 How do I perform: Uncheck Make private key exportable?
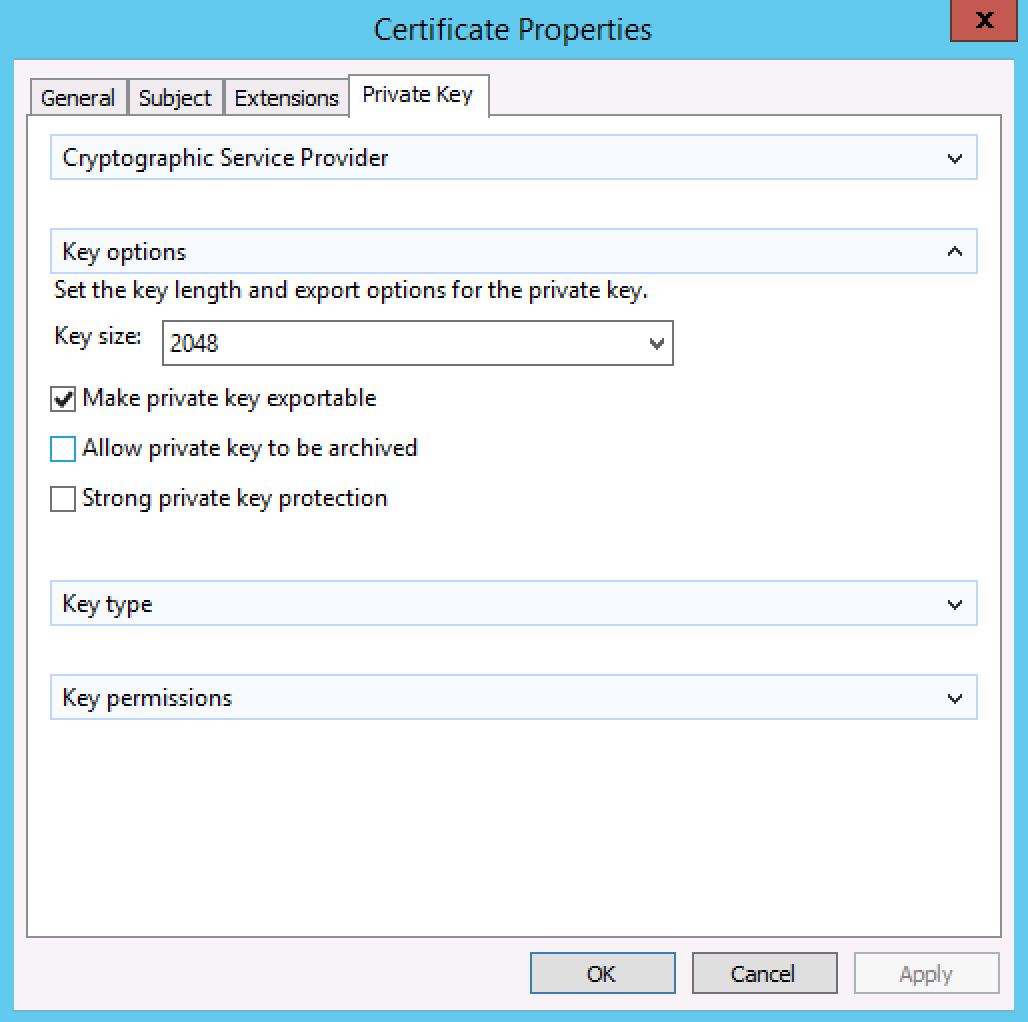63,400
